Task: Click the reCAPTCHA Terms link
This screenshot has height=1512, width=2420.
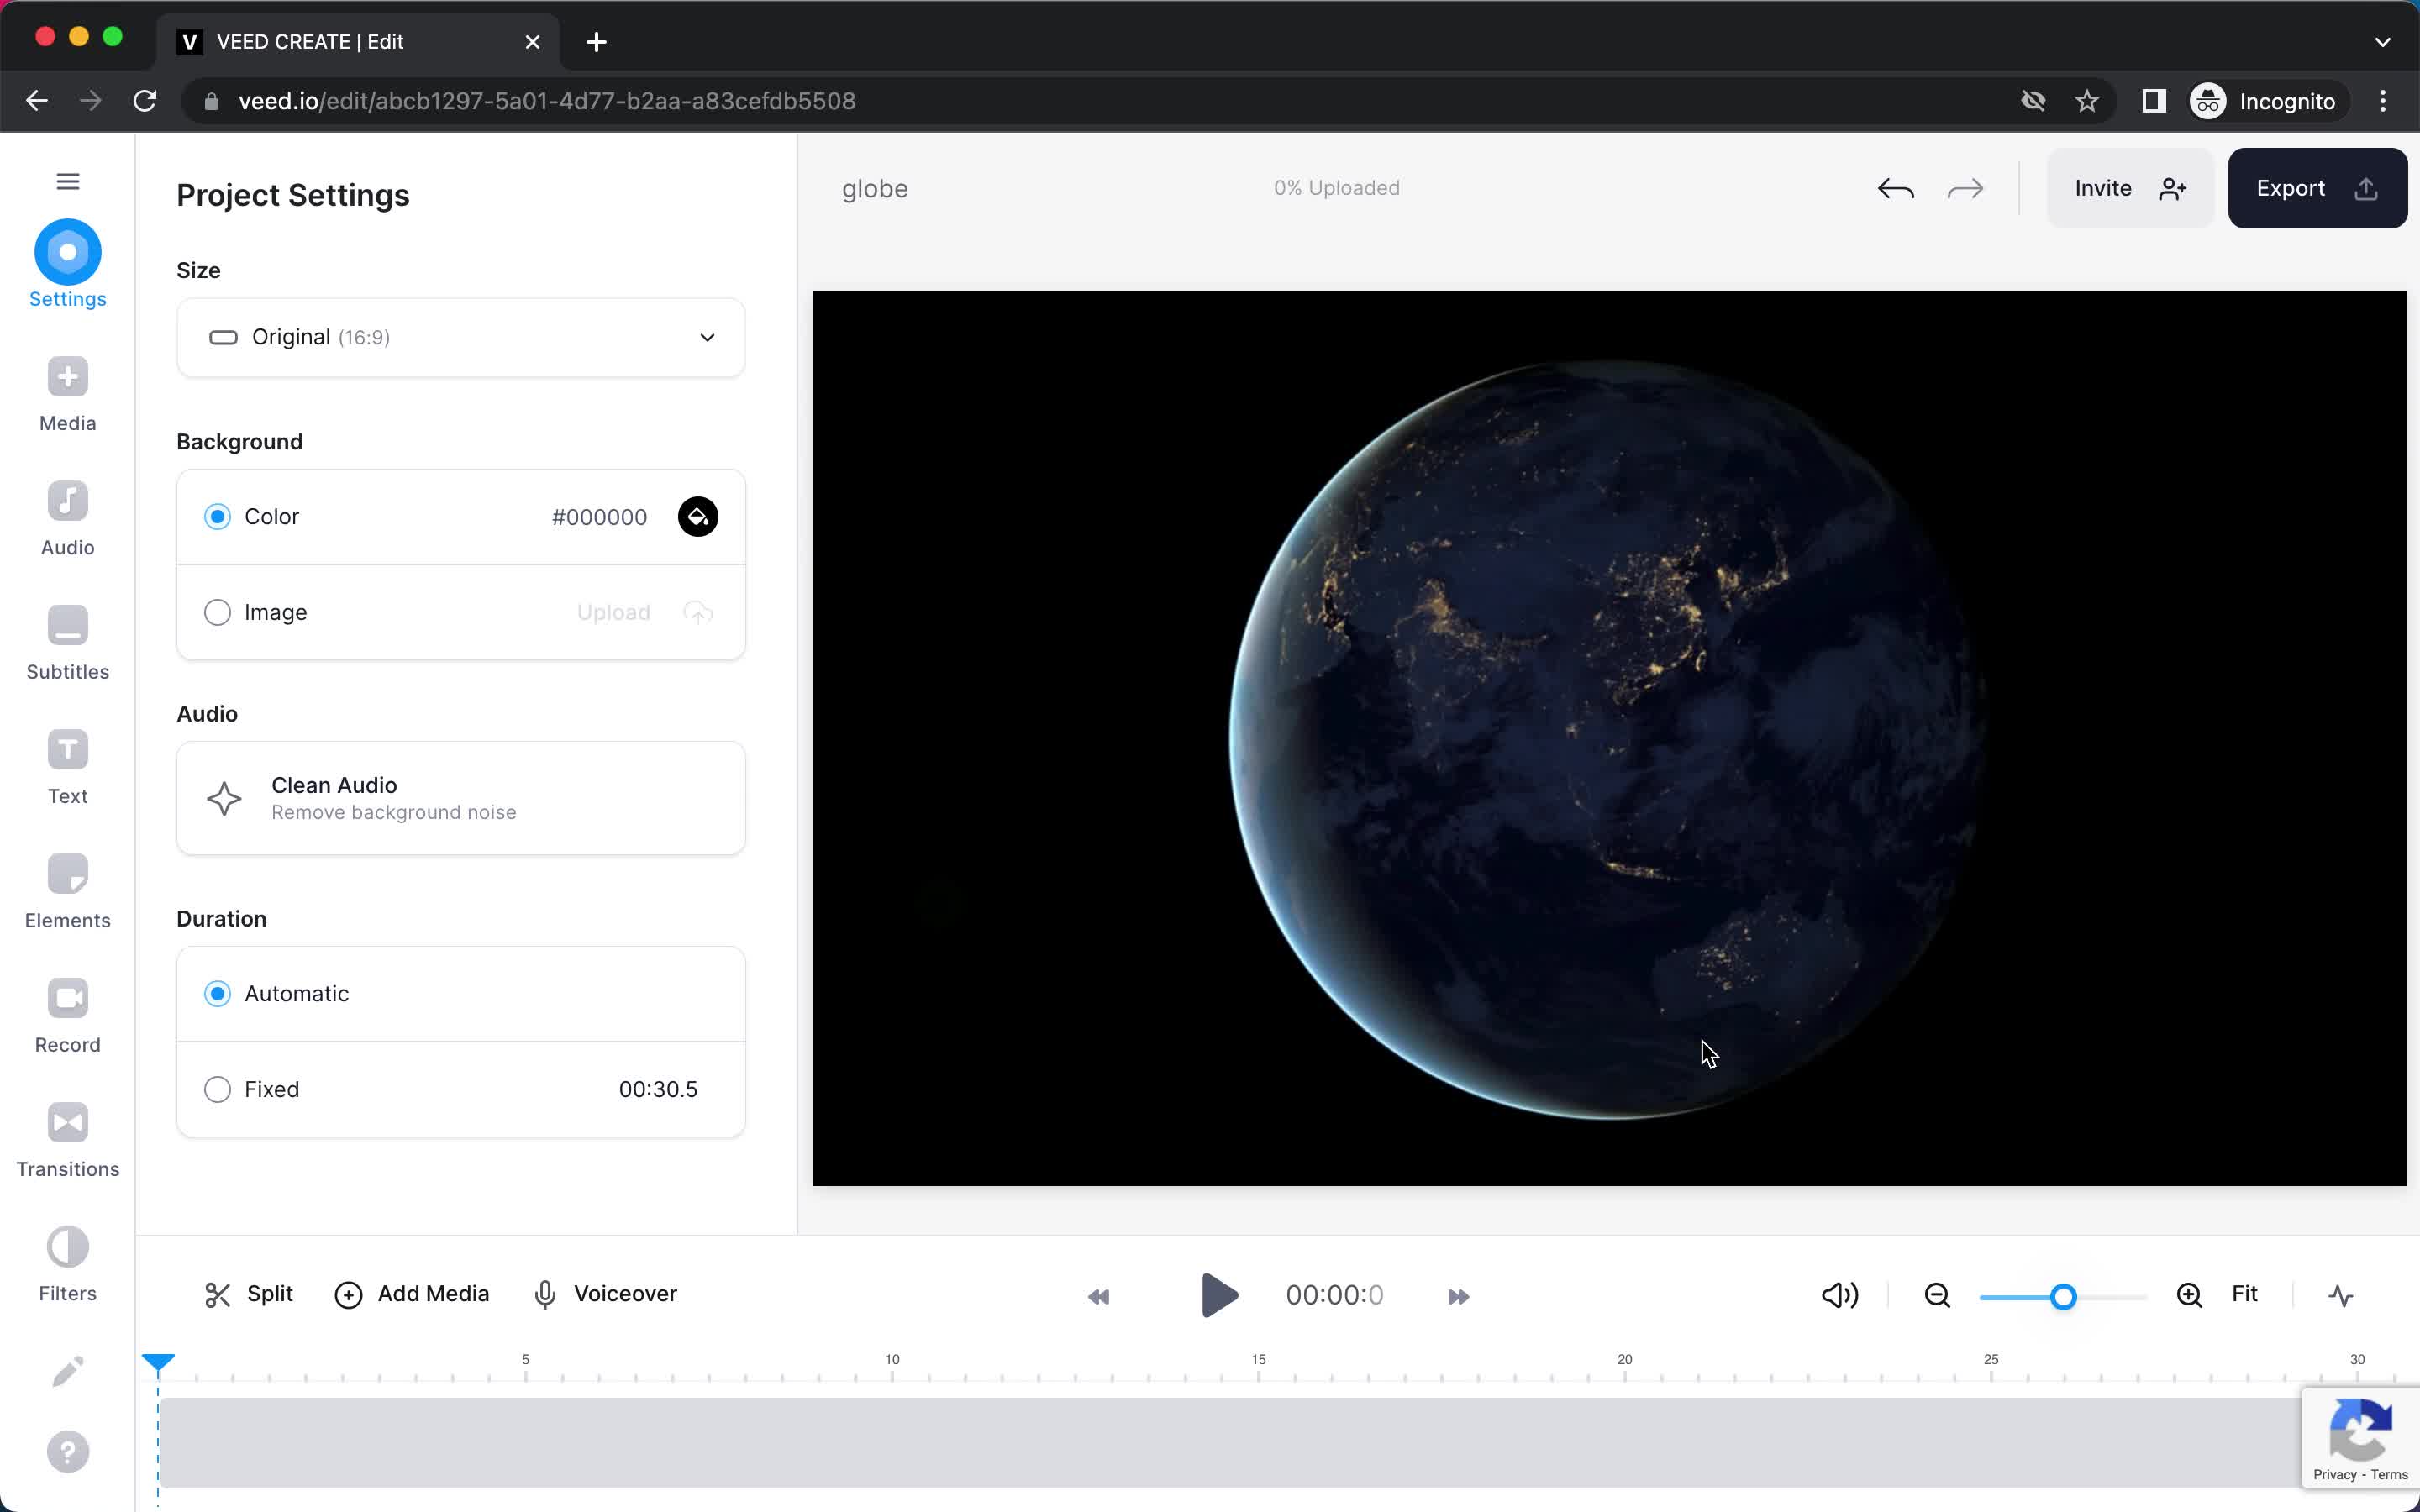Action: click(x=2389, y=1474)
